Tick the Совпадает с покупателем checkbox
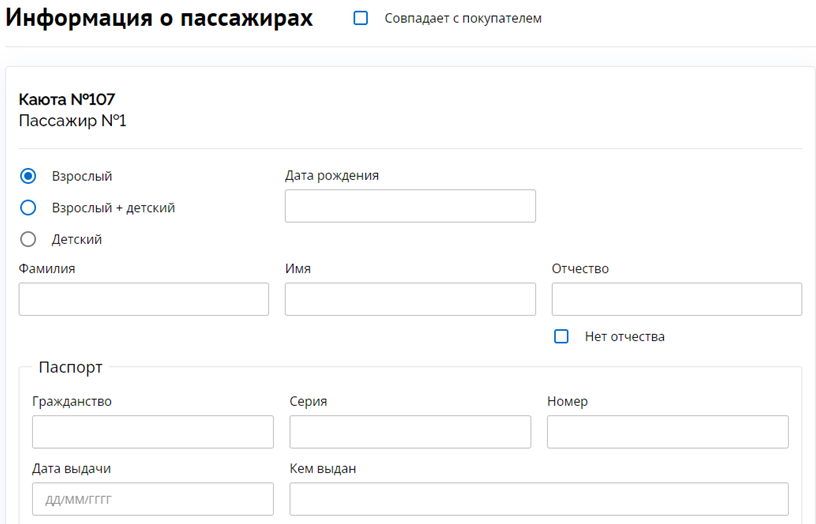816x524 pixels. click(x=361, y=18)
